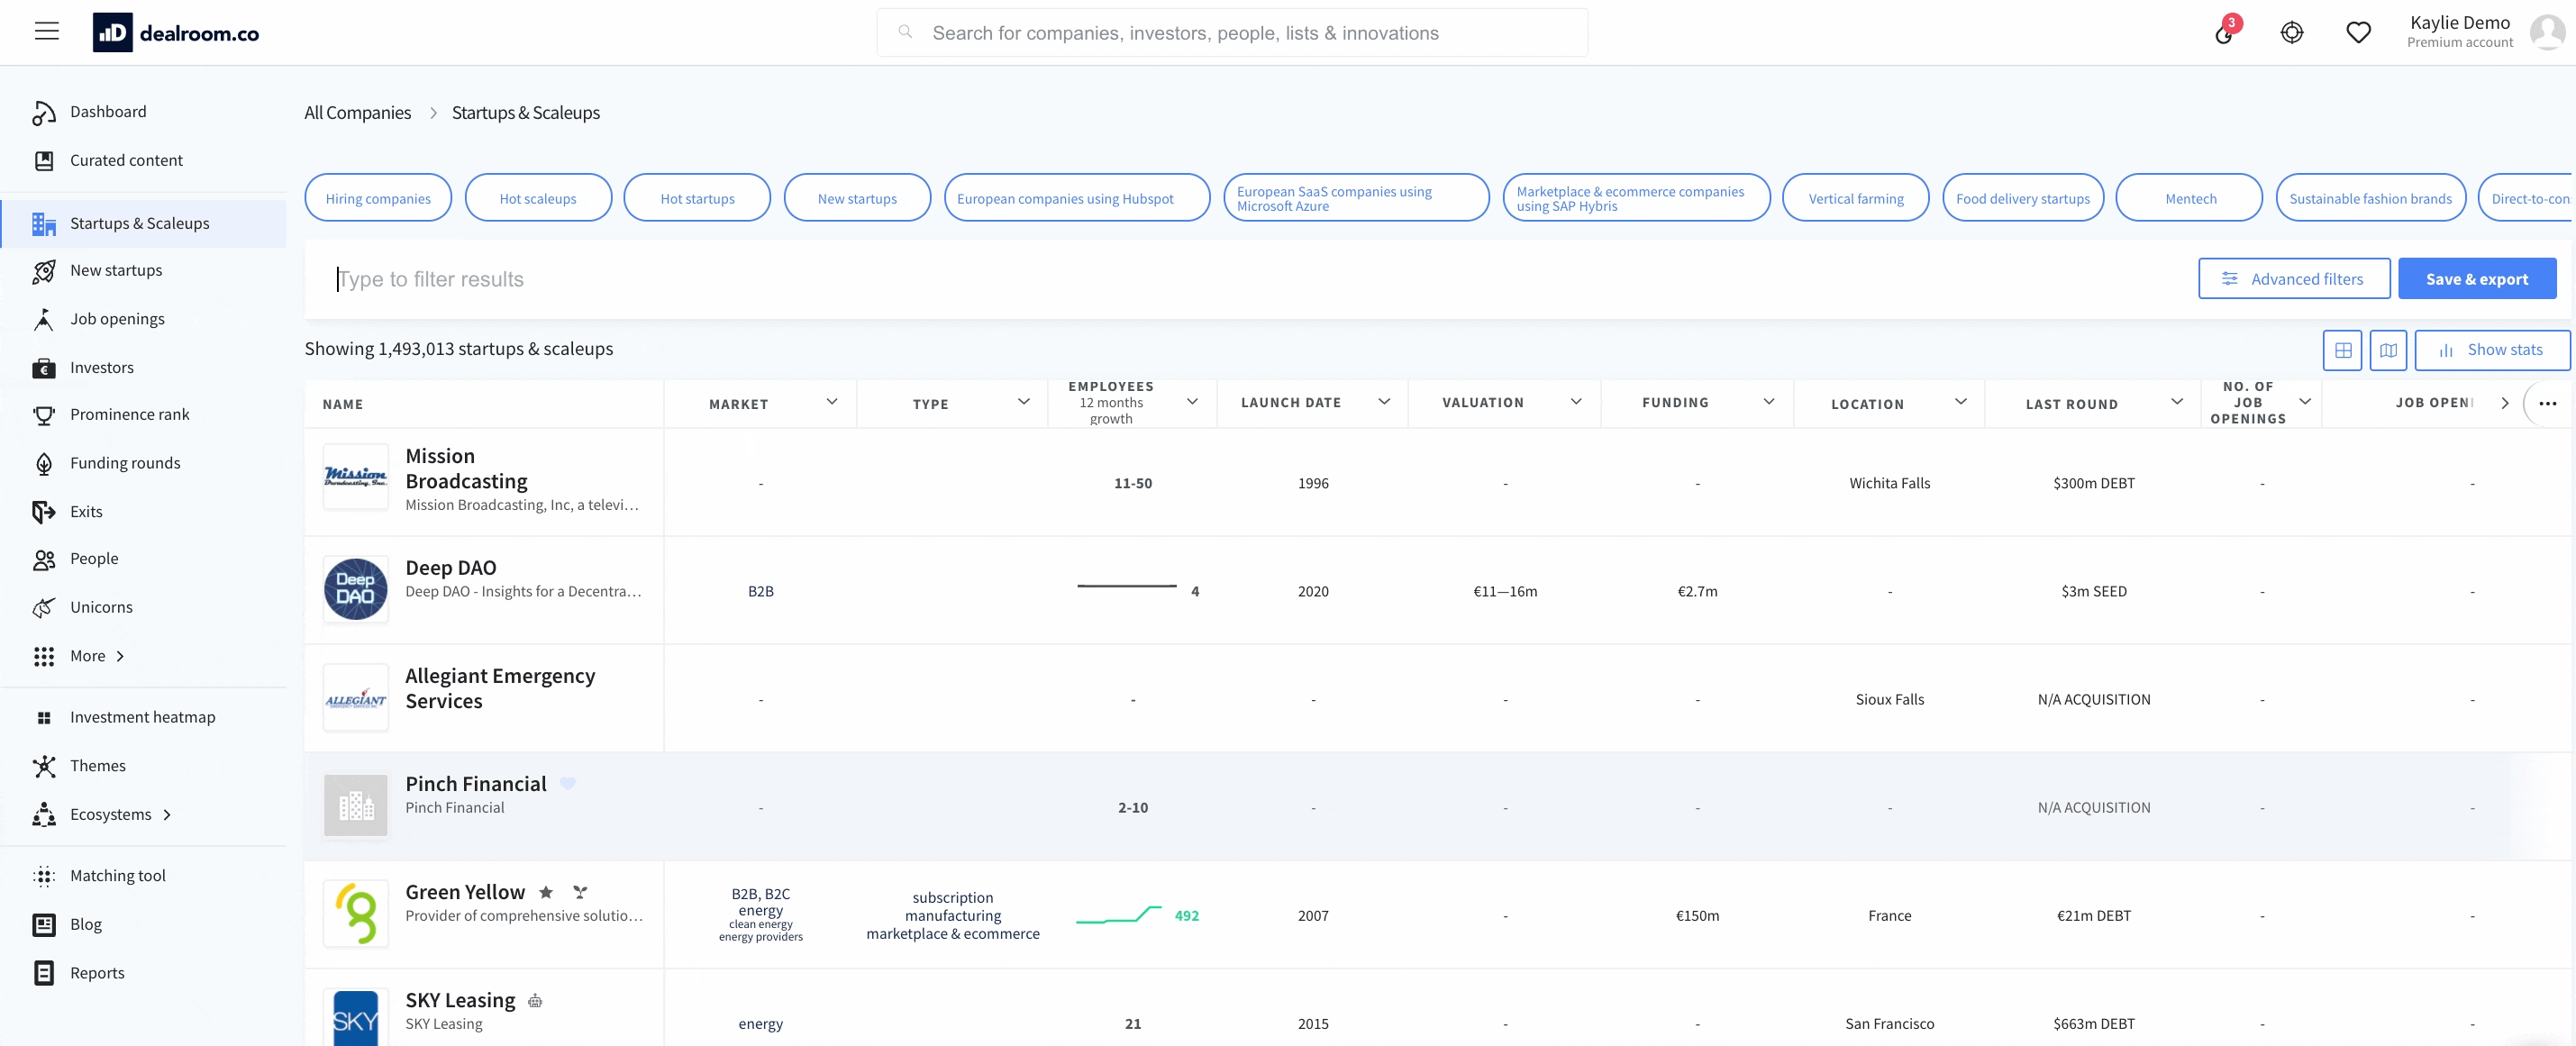Open Mission Broadcasting company page
Screen dimensions: 2576x1046
tap(466, 468)
